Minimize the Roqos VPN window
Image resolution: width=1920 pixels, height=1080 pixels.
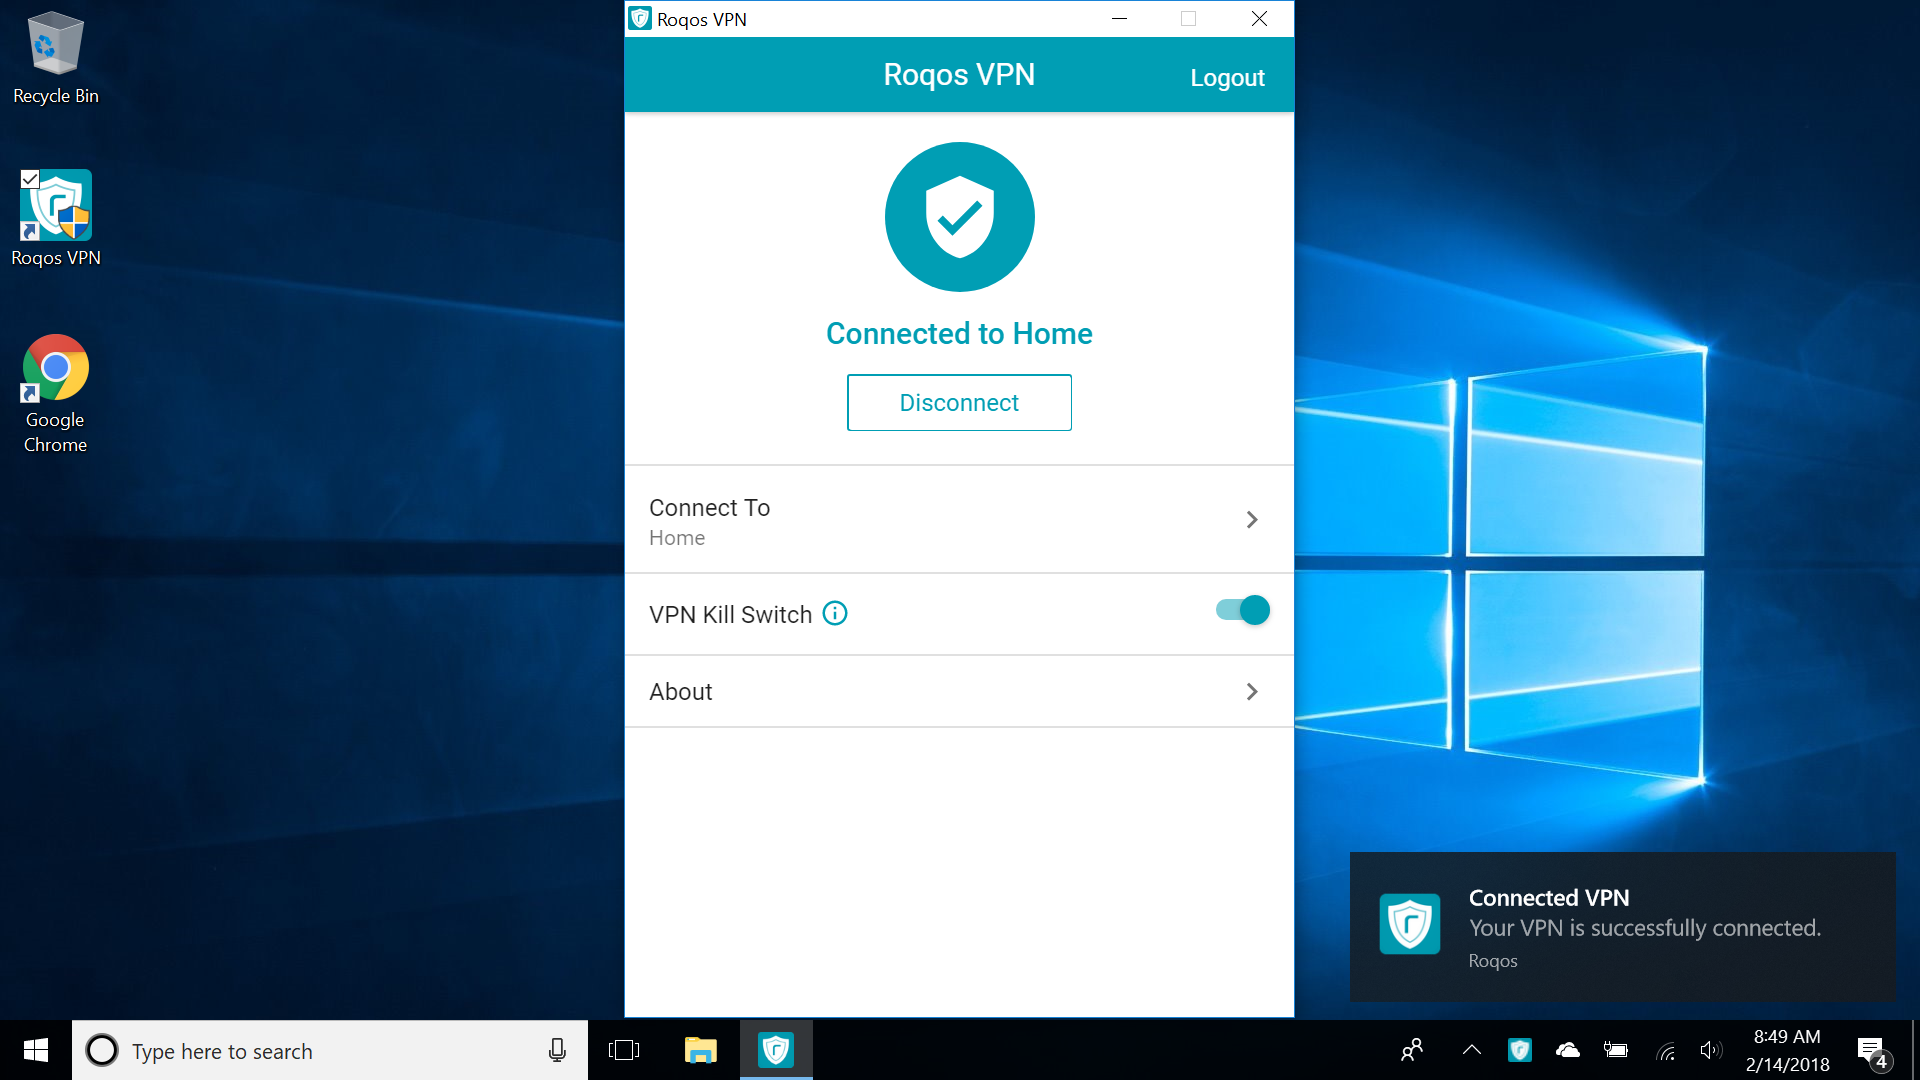pos(1119,19)
